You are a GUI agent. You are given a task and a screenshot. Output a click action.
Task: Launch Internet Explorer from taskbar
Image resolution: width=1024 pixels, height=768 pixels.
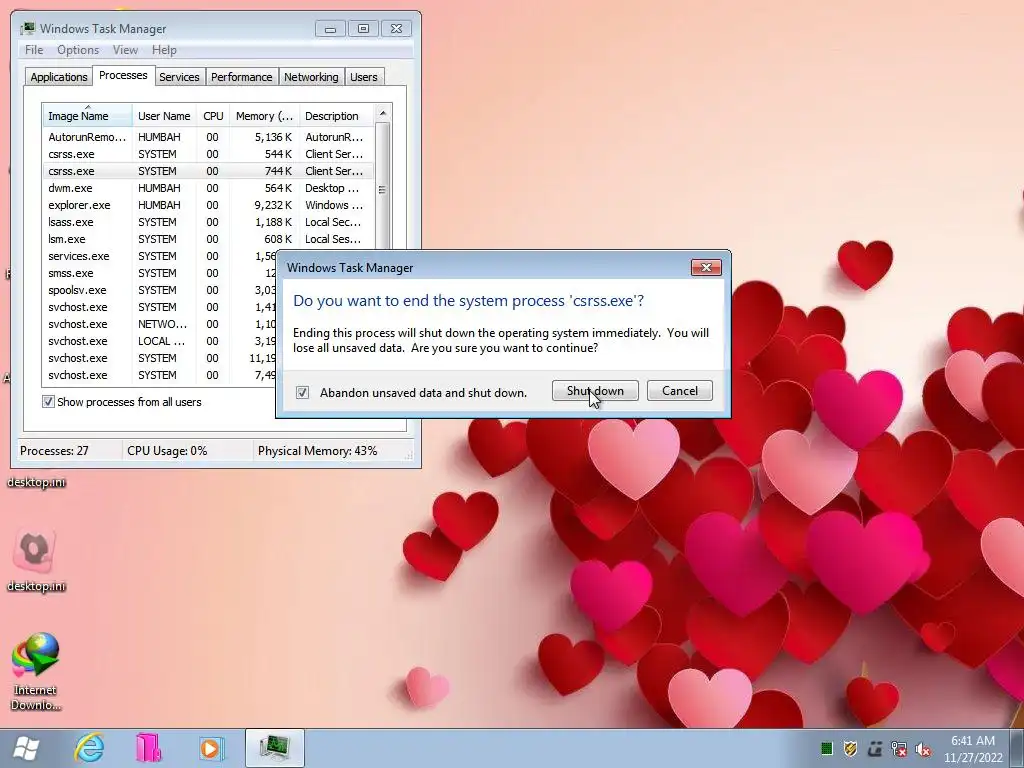(89, 748)
